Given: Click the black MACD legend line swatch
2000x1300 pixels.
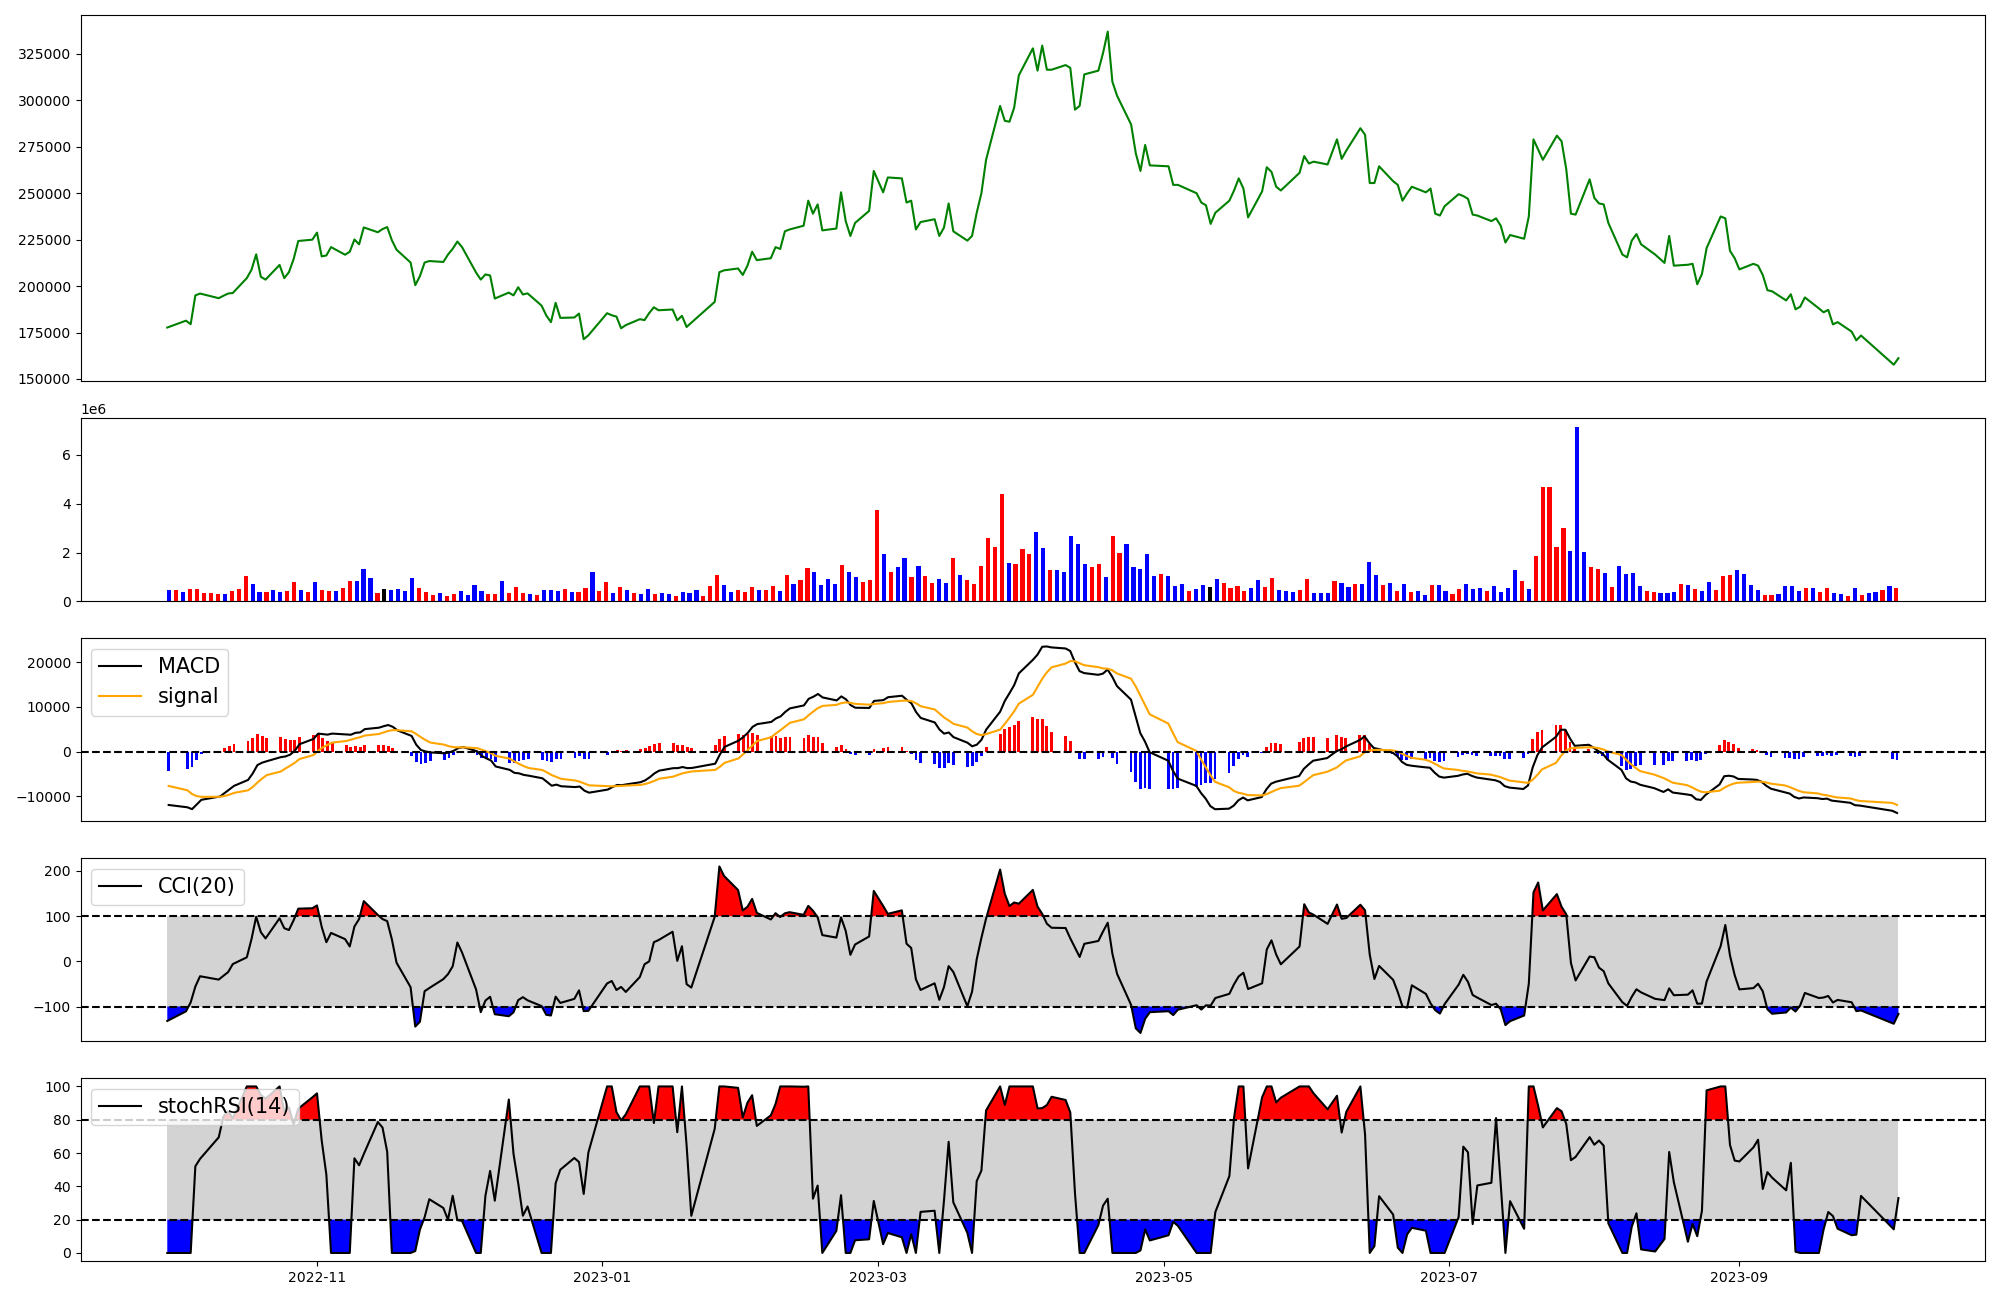Looking at the screenshot, I should 122,666.
